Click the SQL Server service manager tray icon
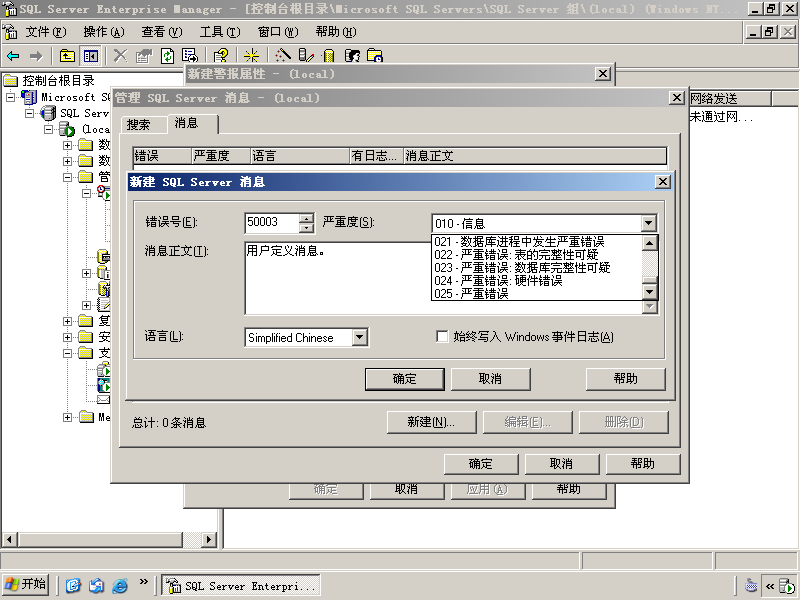The image size is (800, 600). (787, 586)
